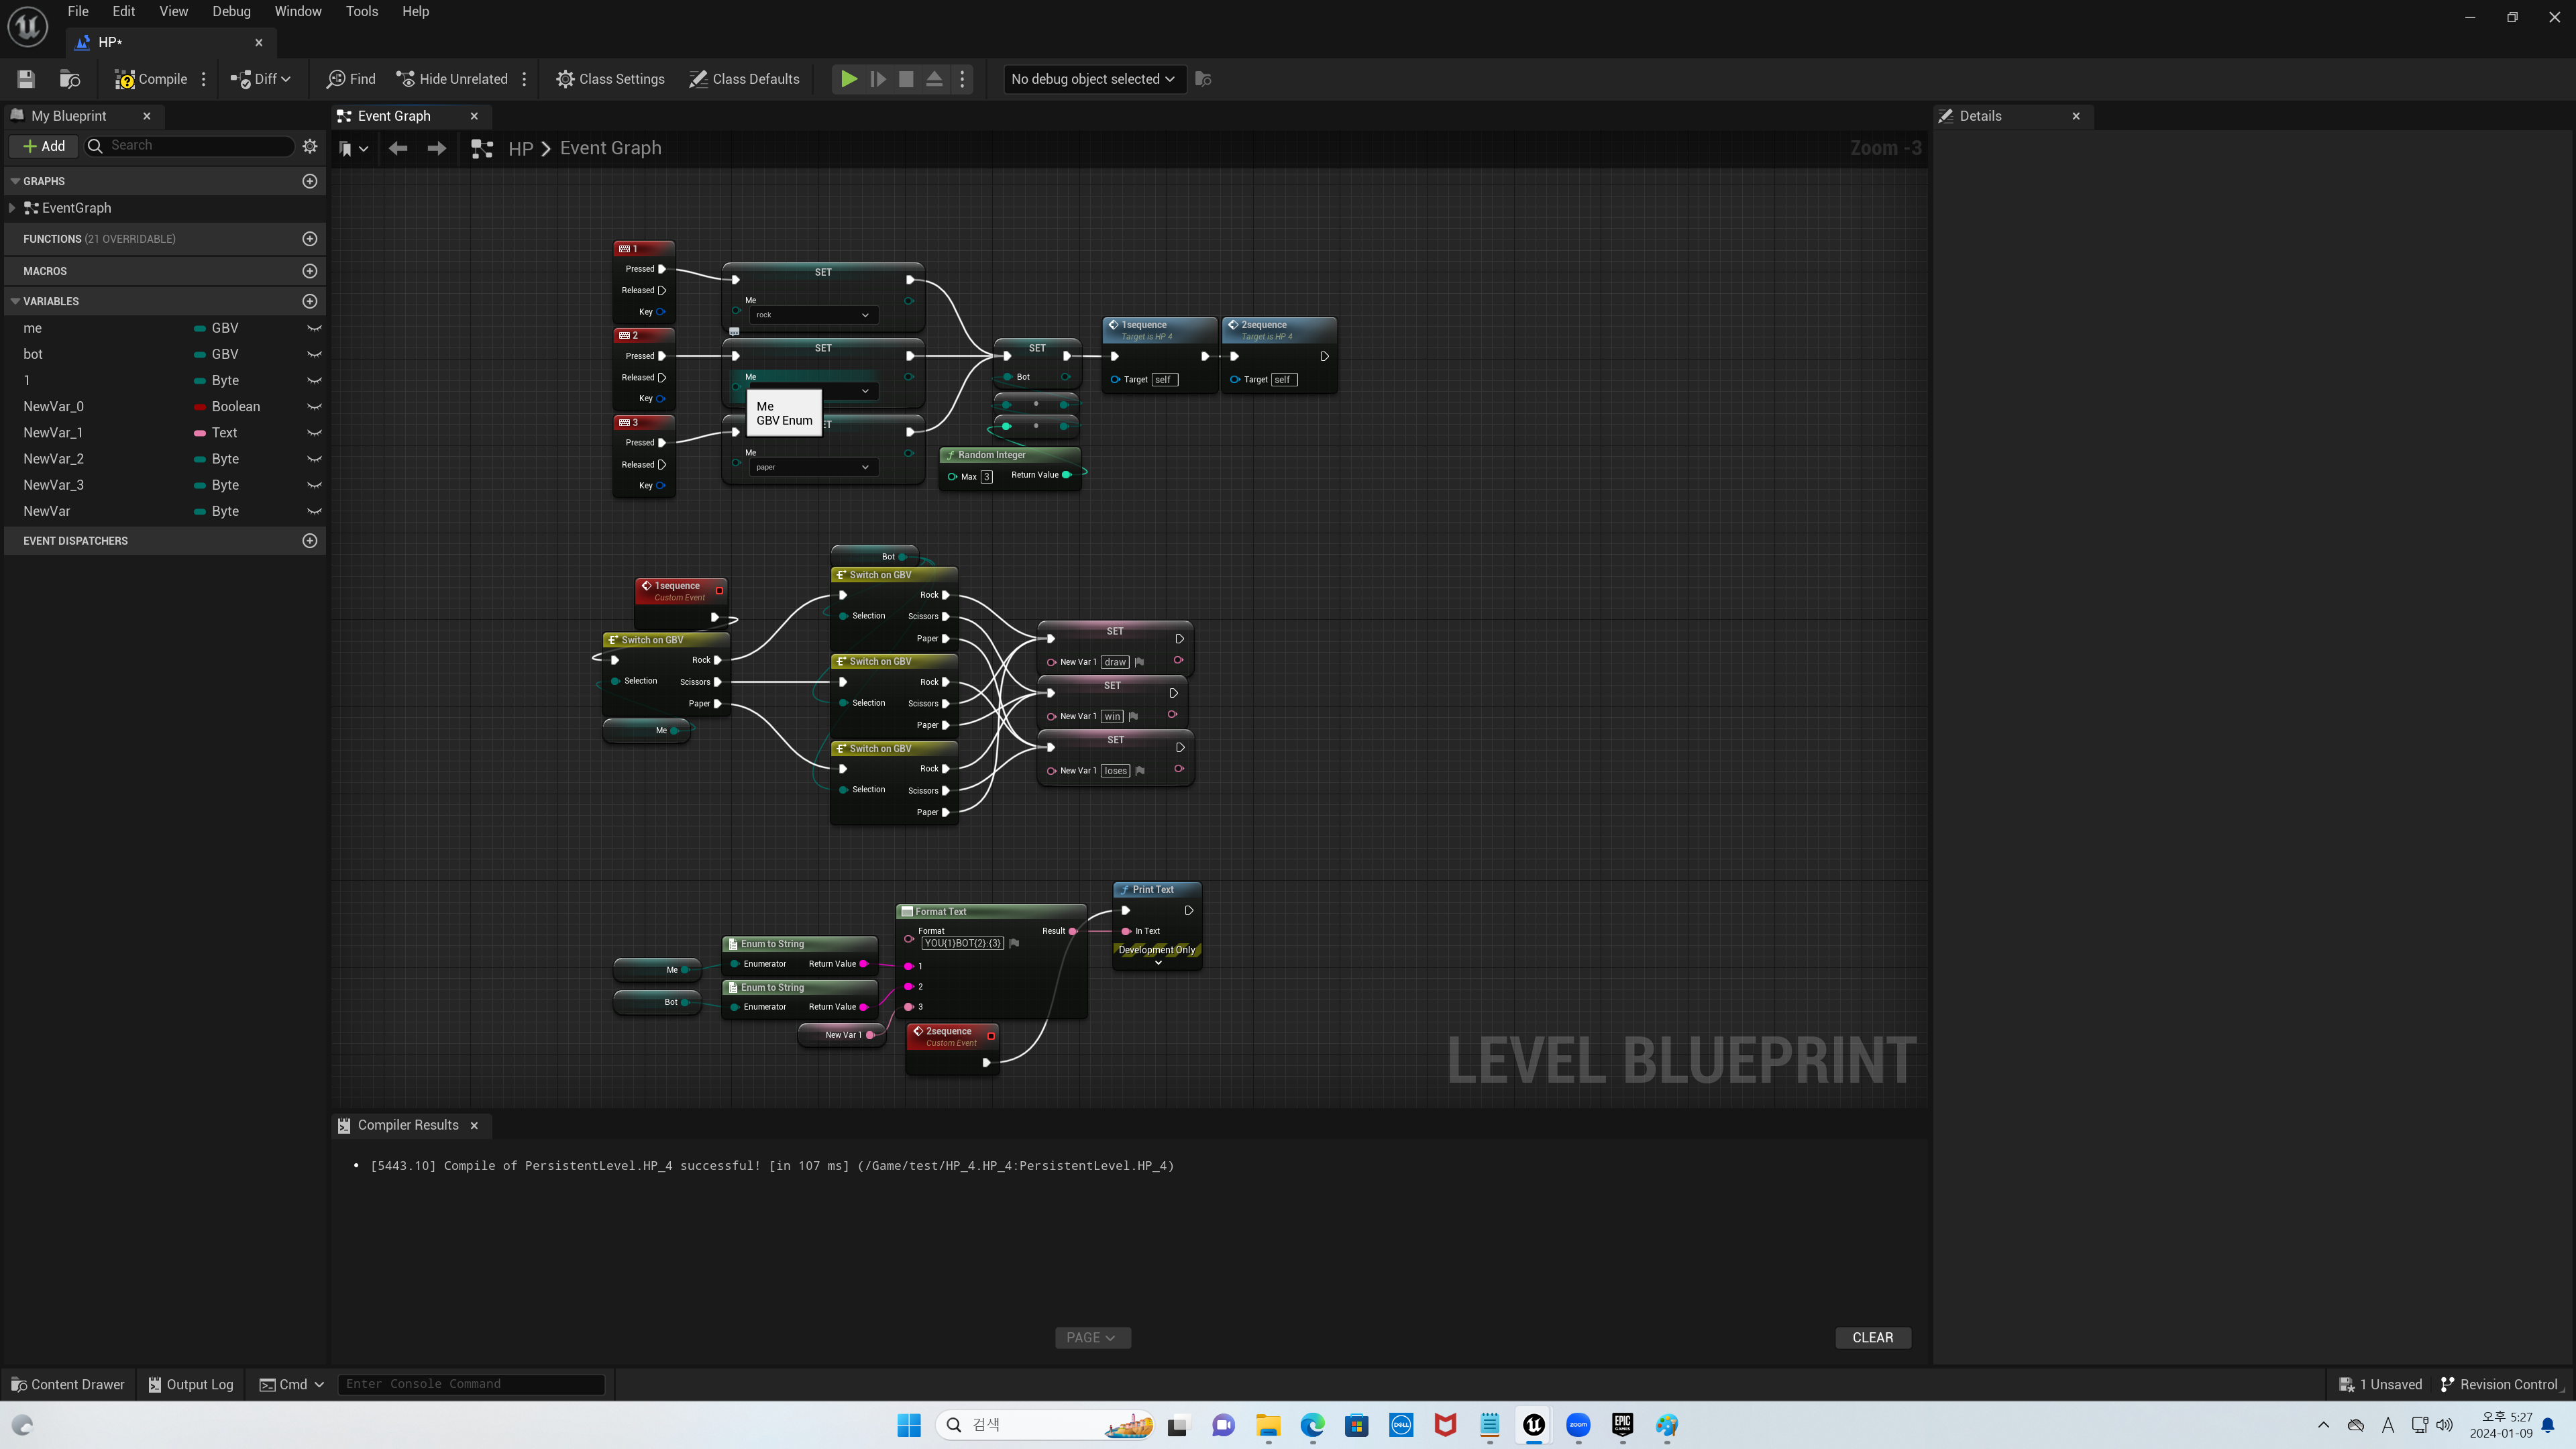The width and height of the screenshot is (2576, 1449).
Task: Start Play in editor
Action: click(848, 79)
